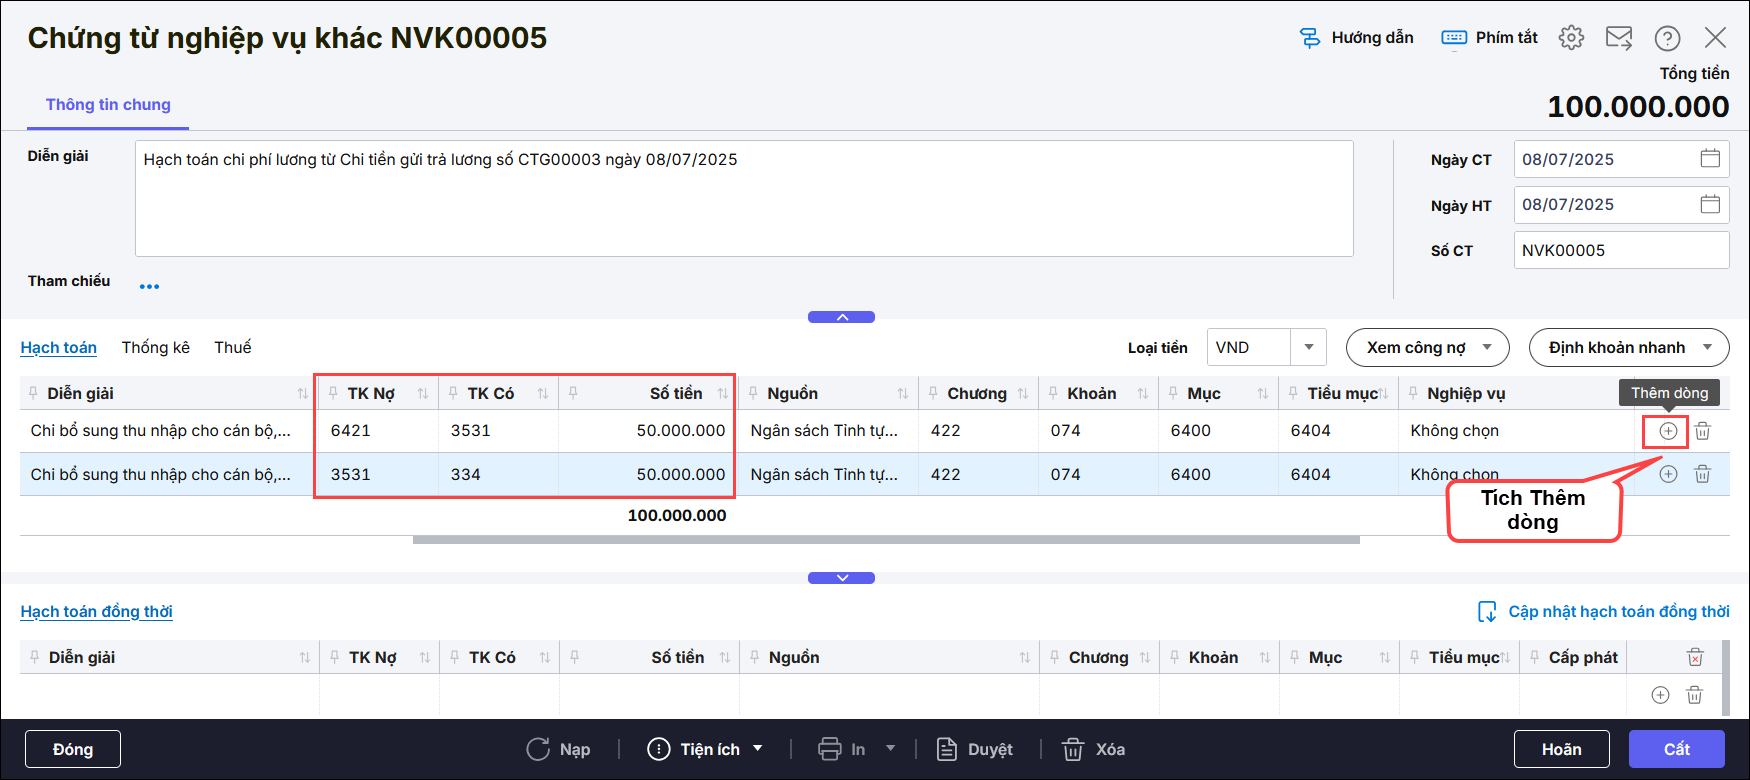Sort by the Số tiền column header
The image size is (1750, 780).
pos(676,393)
